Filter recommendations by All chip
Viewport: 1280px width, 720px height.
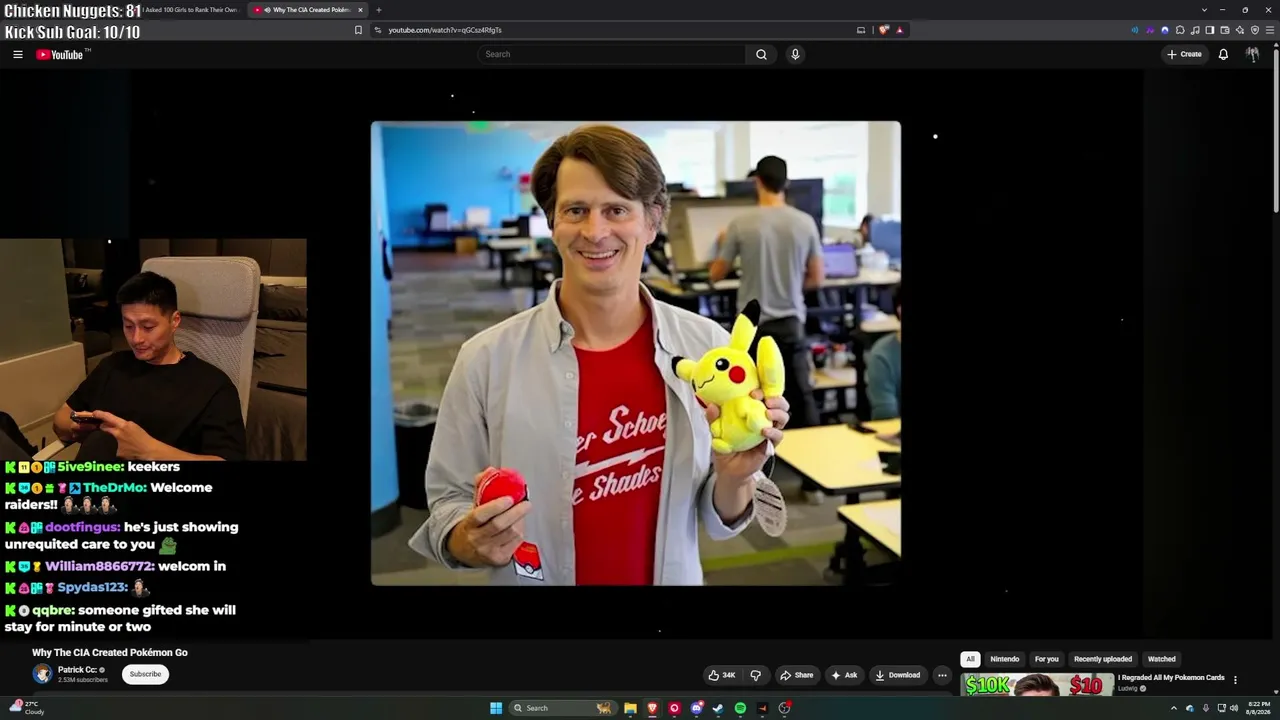click(x=970, y=659)
